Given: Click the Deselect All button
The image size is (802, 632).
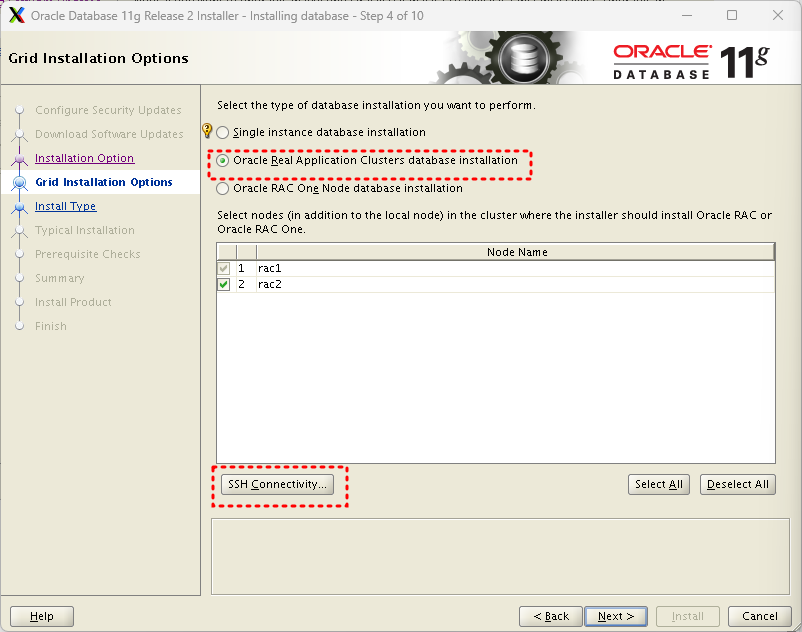Looking at the screenshot, I should pos(738,484).
